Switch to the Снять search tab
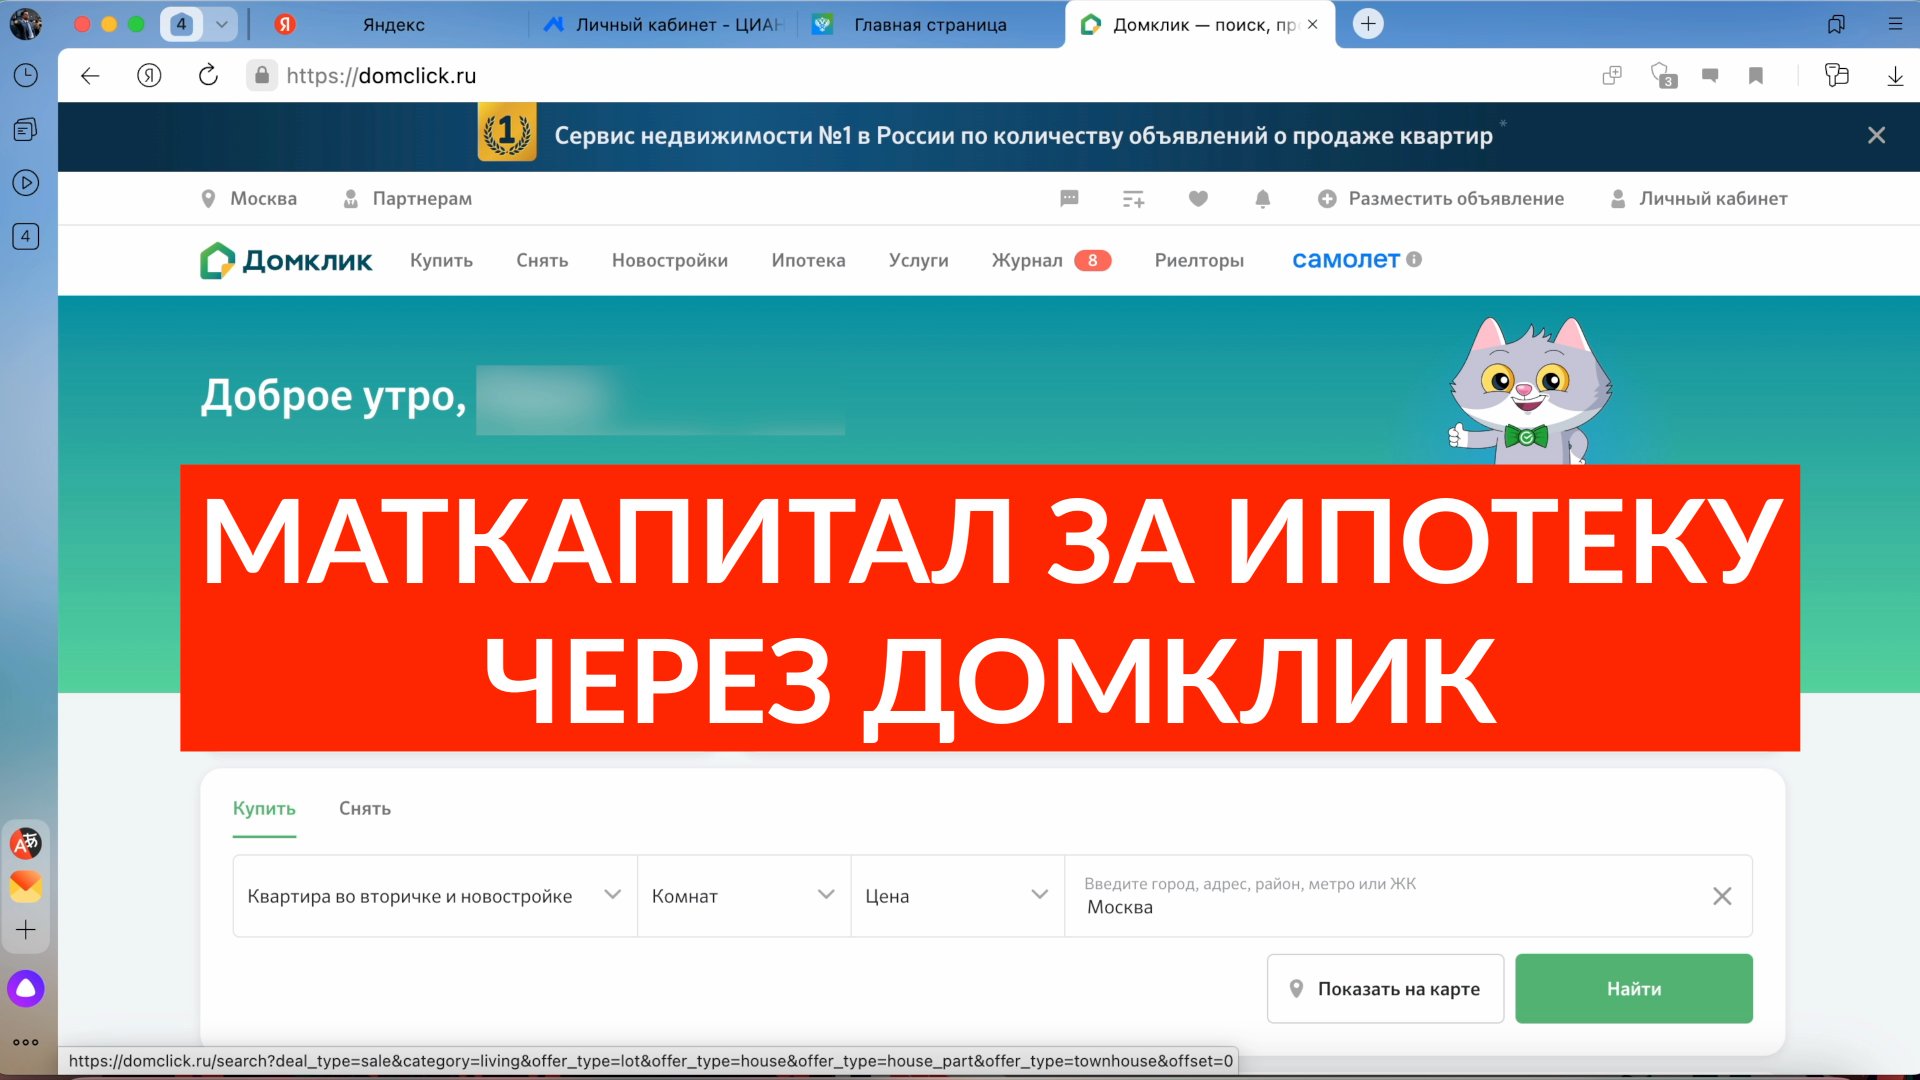The width and height of the screenshot is (1920, 1080). pyautogui.click(x=364, y=809)
